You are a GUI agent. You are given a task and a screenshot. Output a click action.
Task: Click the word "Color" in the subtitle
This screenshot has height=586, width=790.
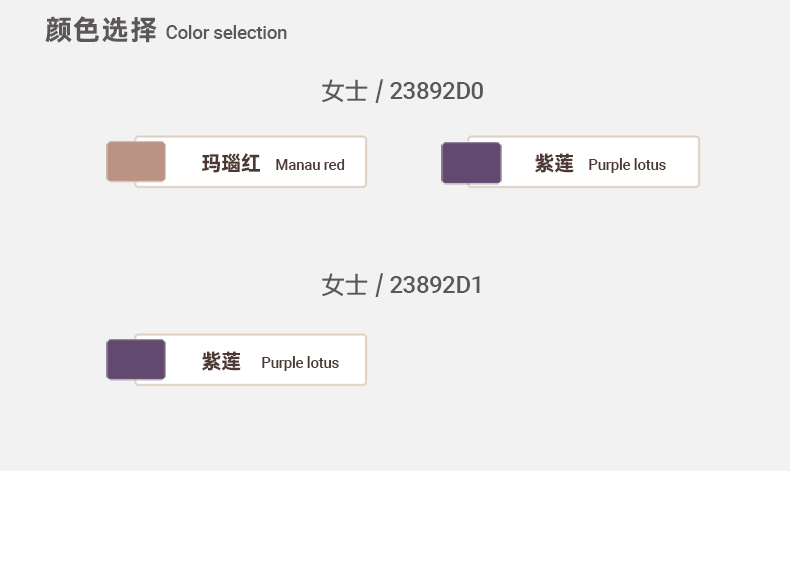click(x=186, y=33)
